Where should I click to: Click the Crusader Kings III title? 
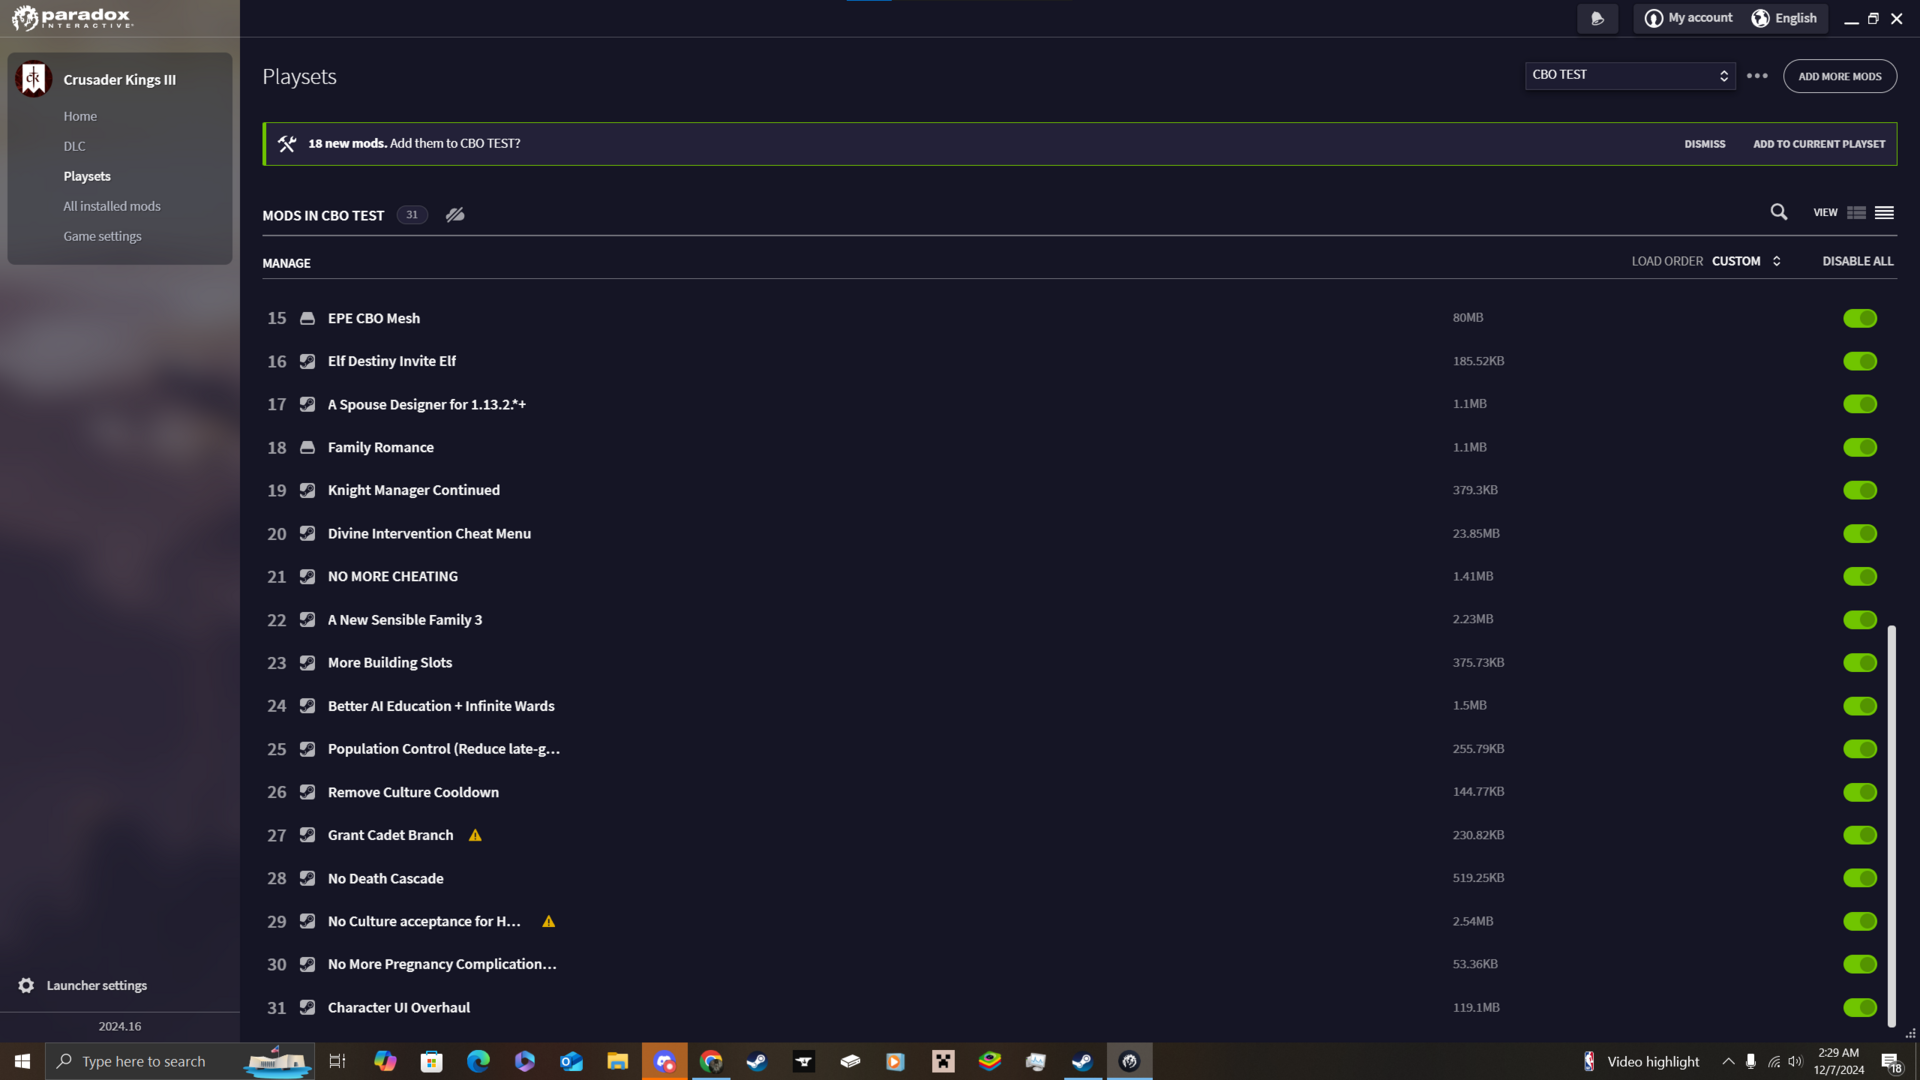[x=120, y=80]
